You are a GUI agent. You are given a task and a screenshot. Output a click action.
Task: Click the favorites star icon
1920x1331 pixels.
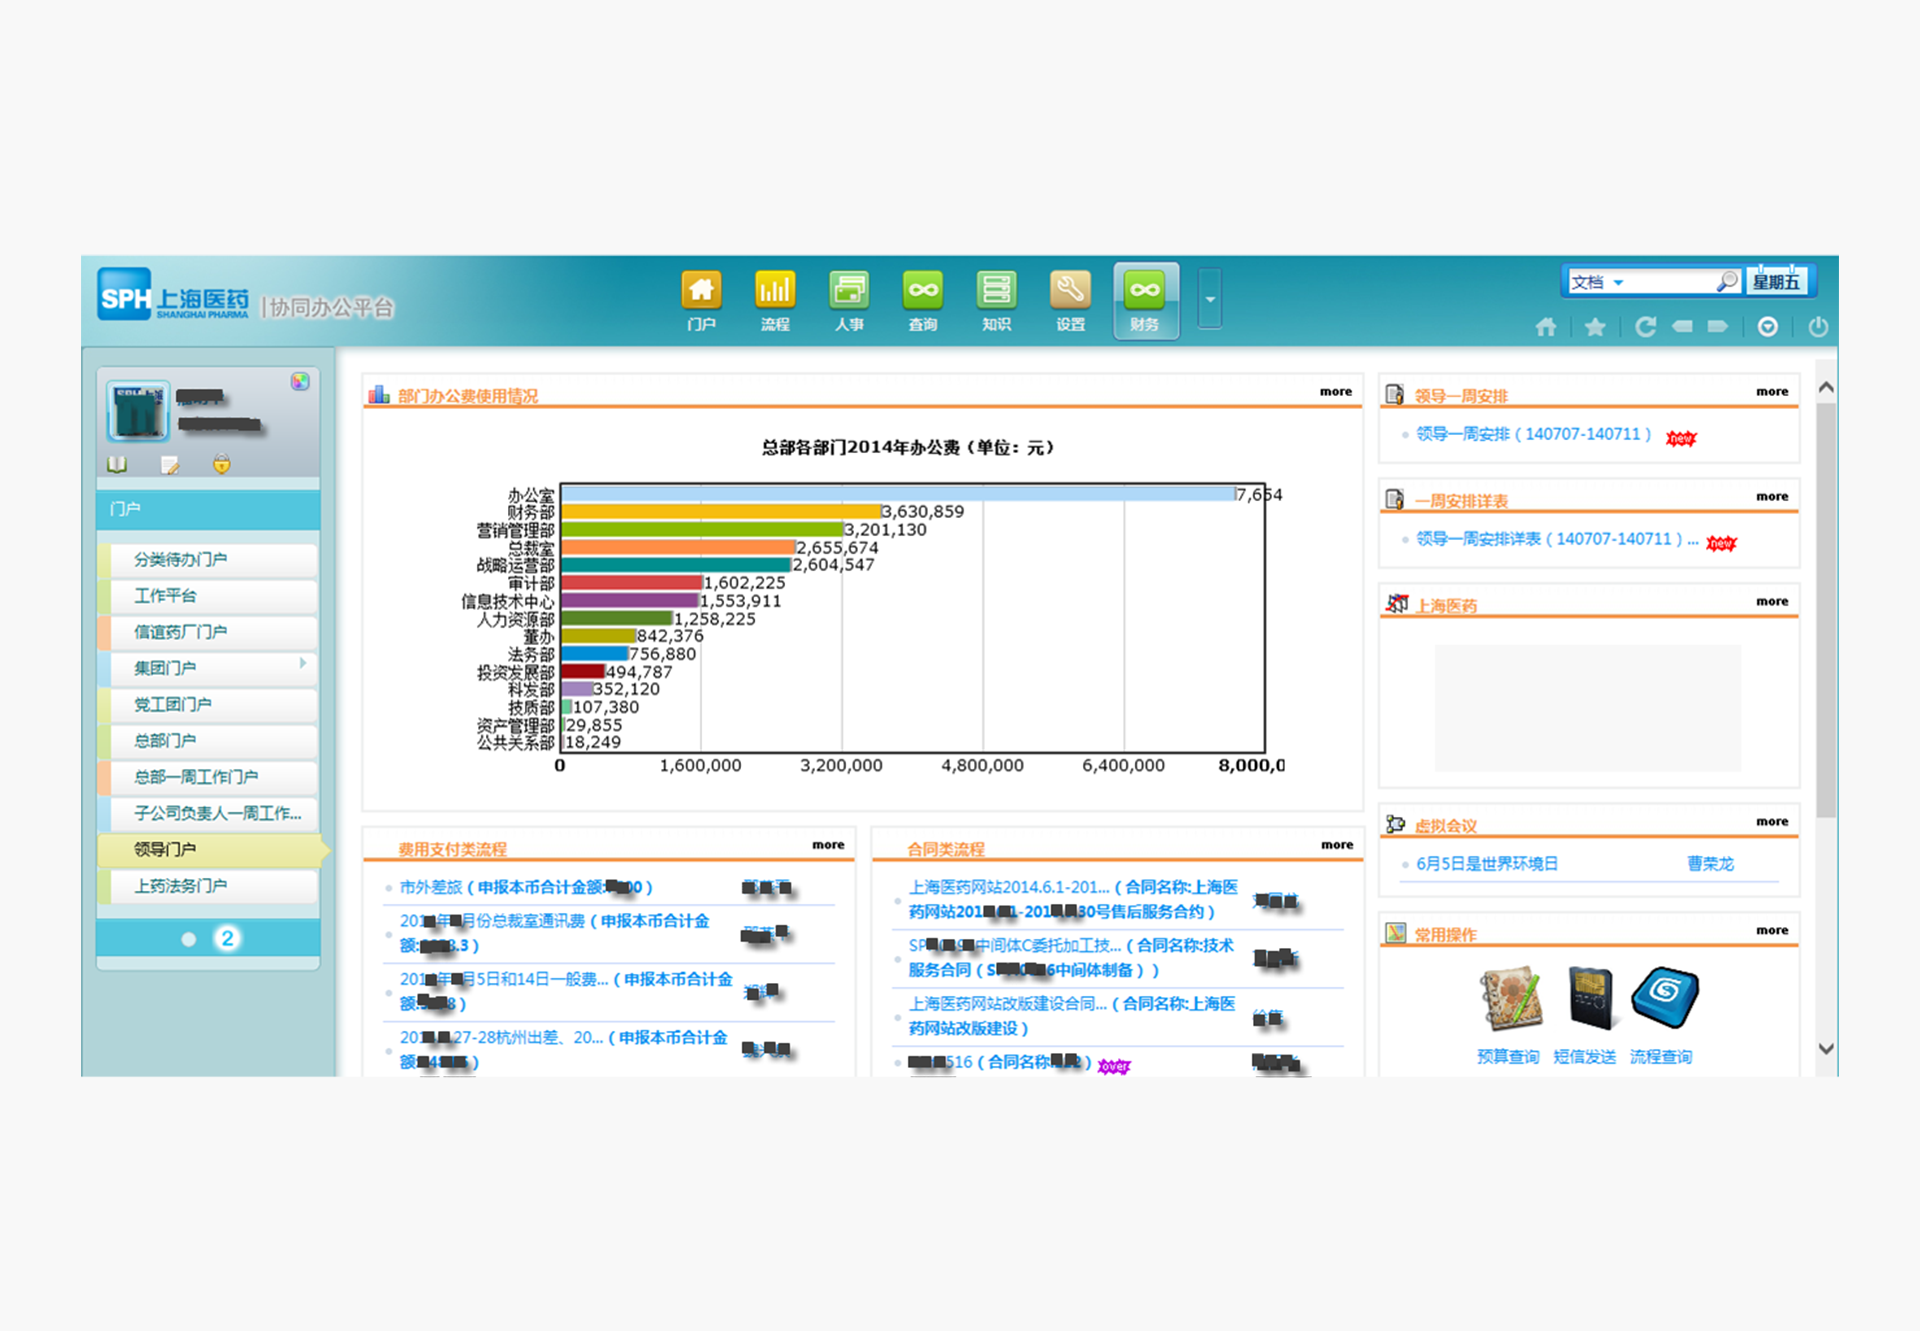1595,327
